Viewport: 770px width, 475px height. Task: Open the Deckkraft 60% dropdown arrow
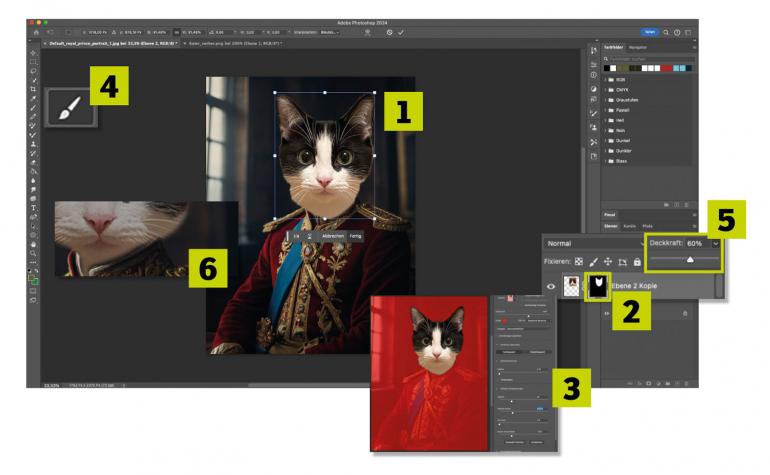(x=715, y=243)
